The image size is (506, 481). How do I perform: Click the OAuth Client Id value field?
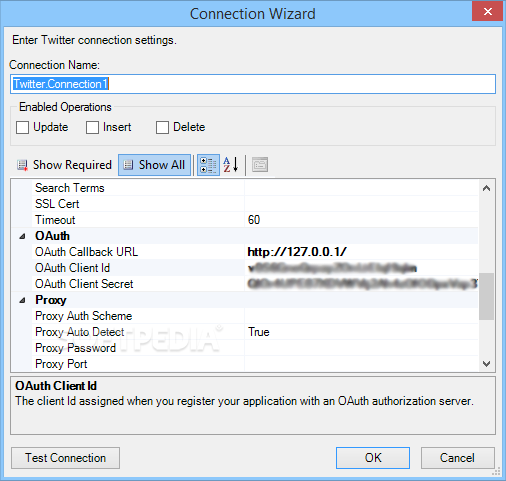point(362,268)
